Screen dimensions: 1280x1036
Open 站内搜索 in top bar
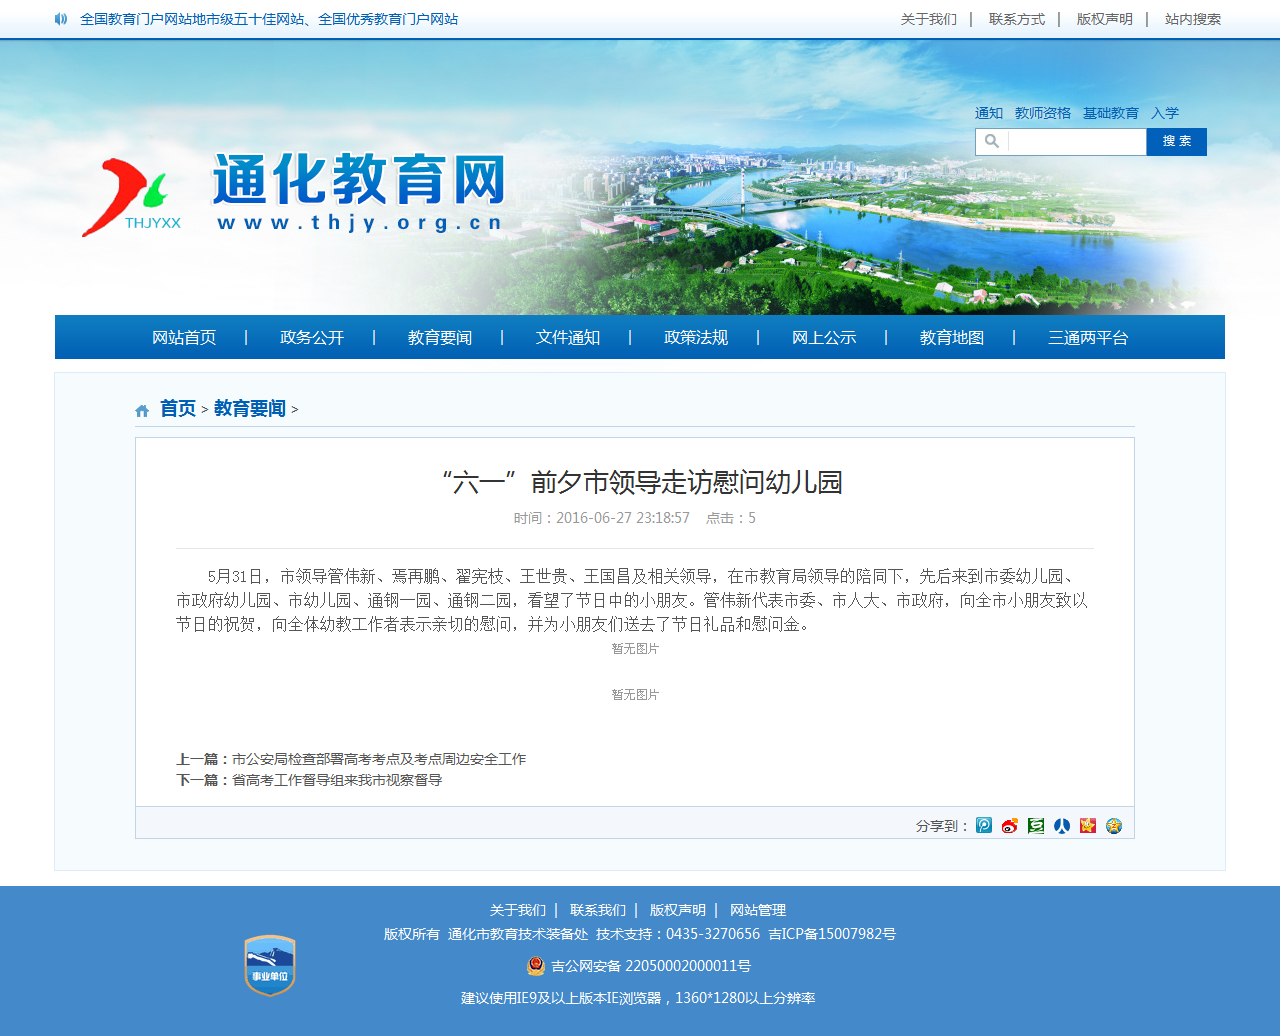point(1193,19)
